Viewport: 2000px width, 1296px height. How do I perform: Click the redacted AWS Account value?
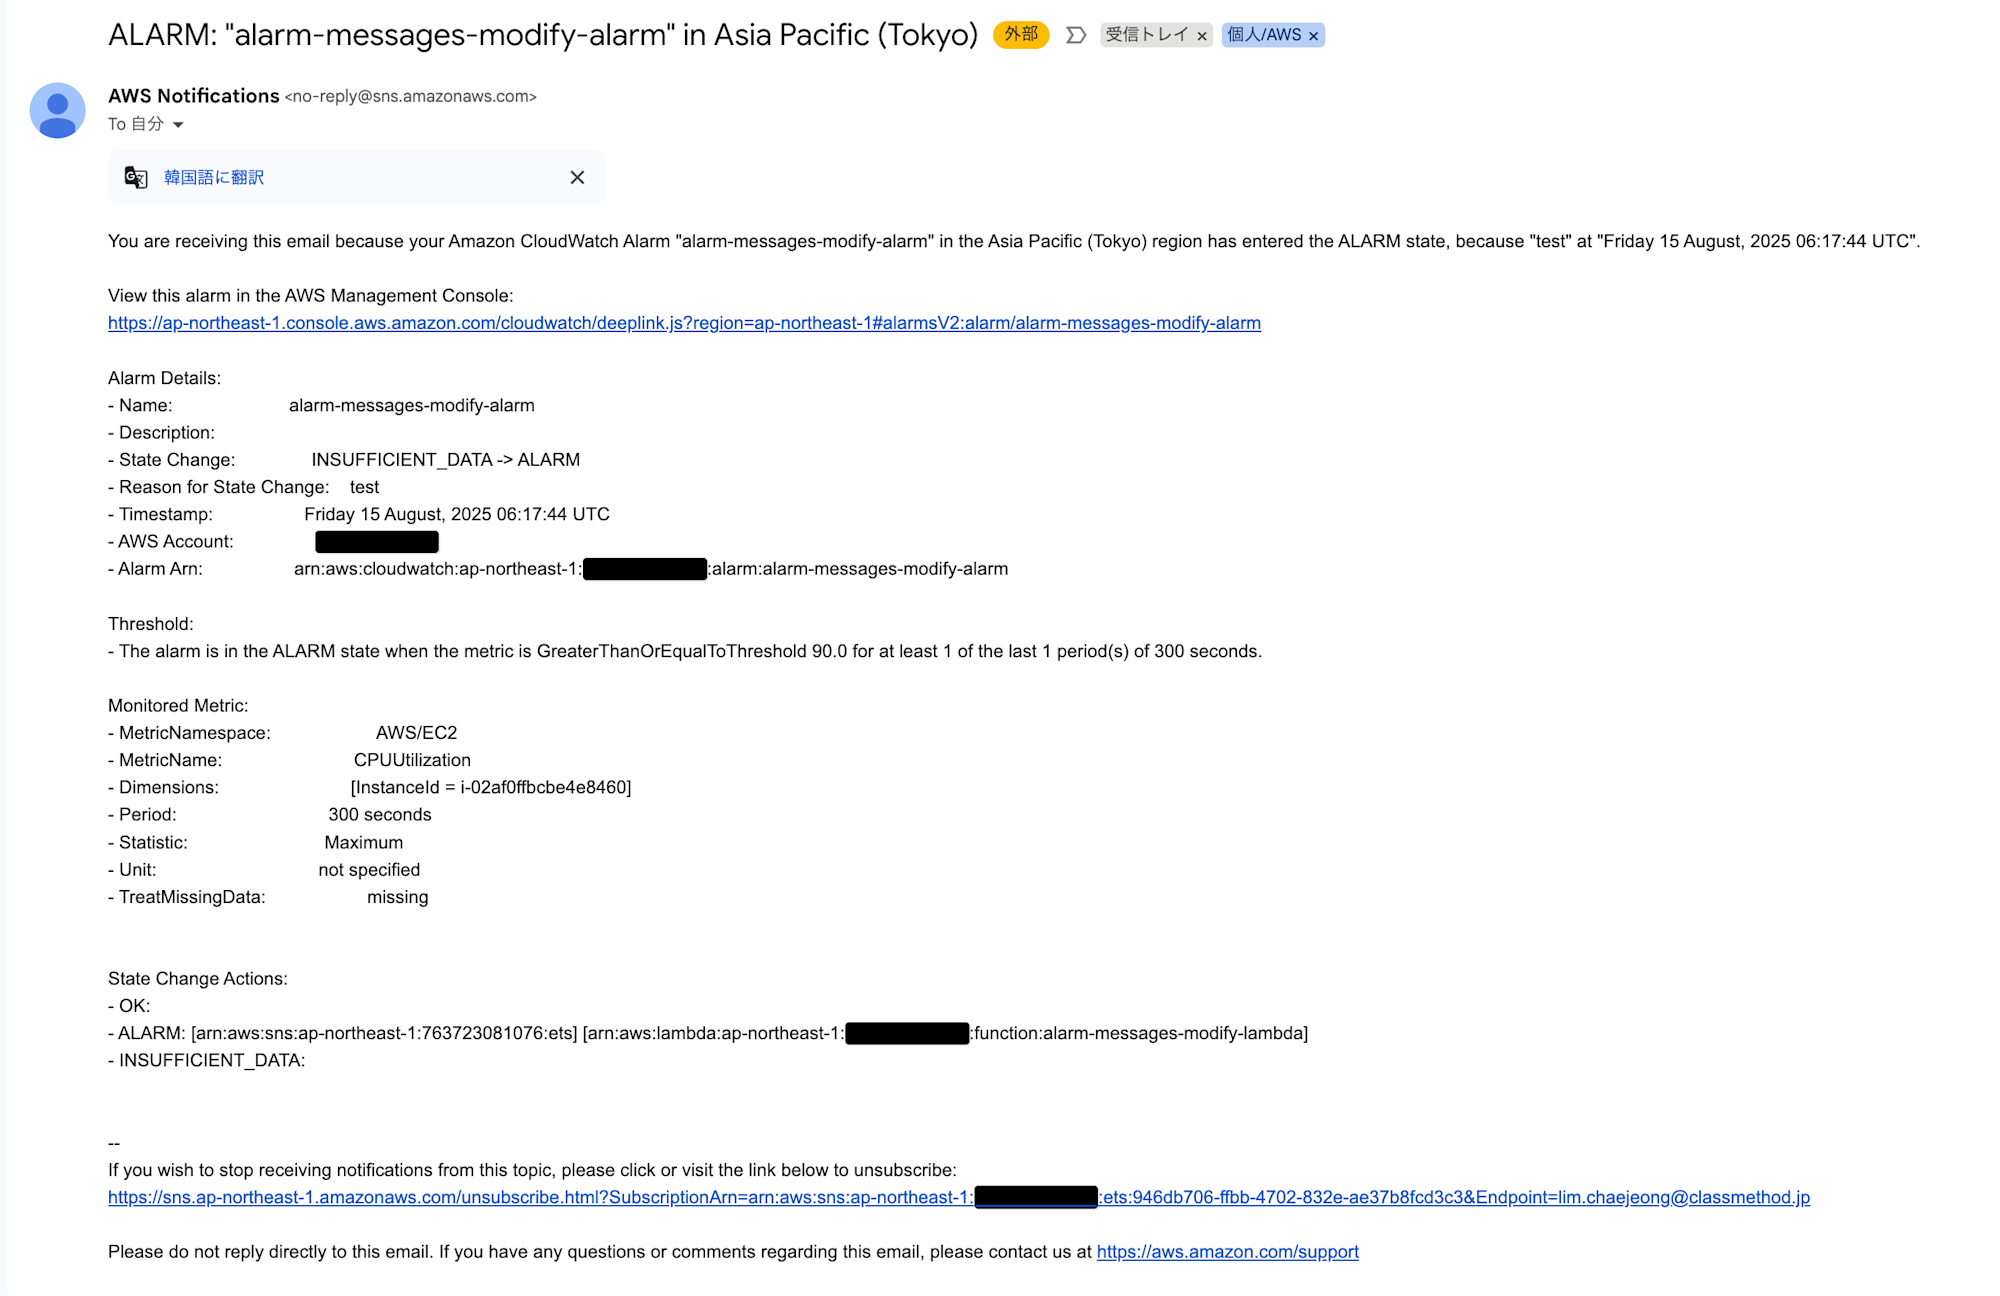click(x=377, y=542)
